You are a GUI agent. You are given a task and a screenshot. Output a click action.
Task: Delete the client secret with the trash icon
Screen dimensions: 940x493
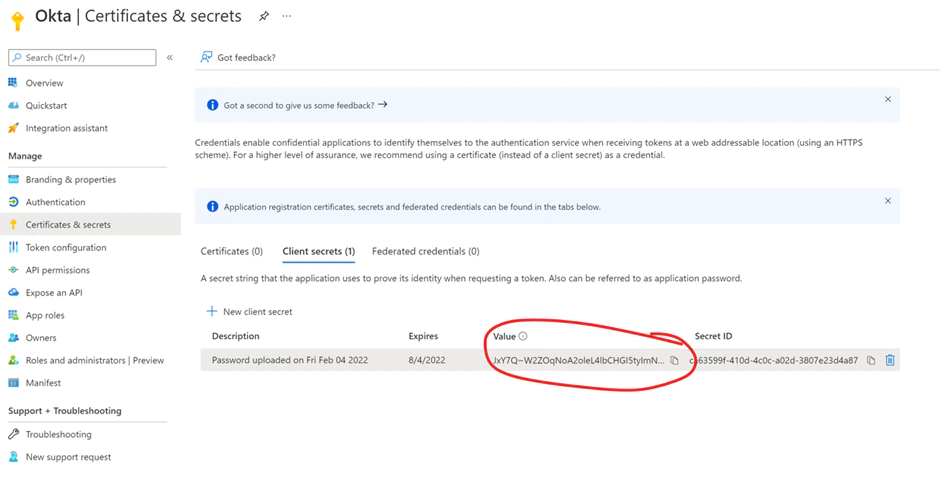pyautogui.click(x=890, y=360)
